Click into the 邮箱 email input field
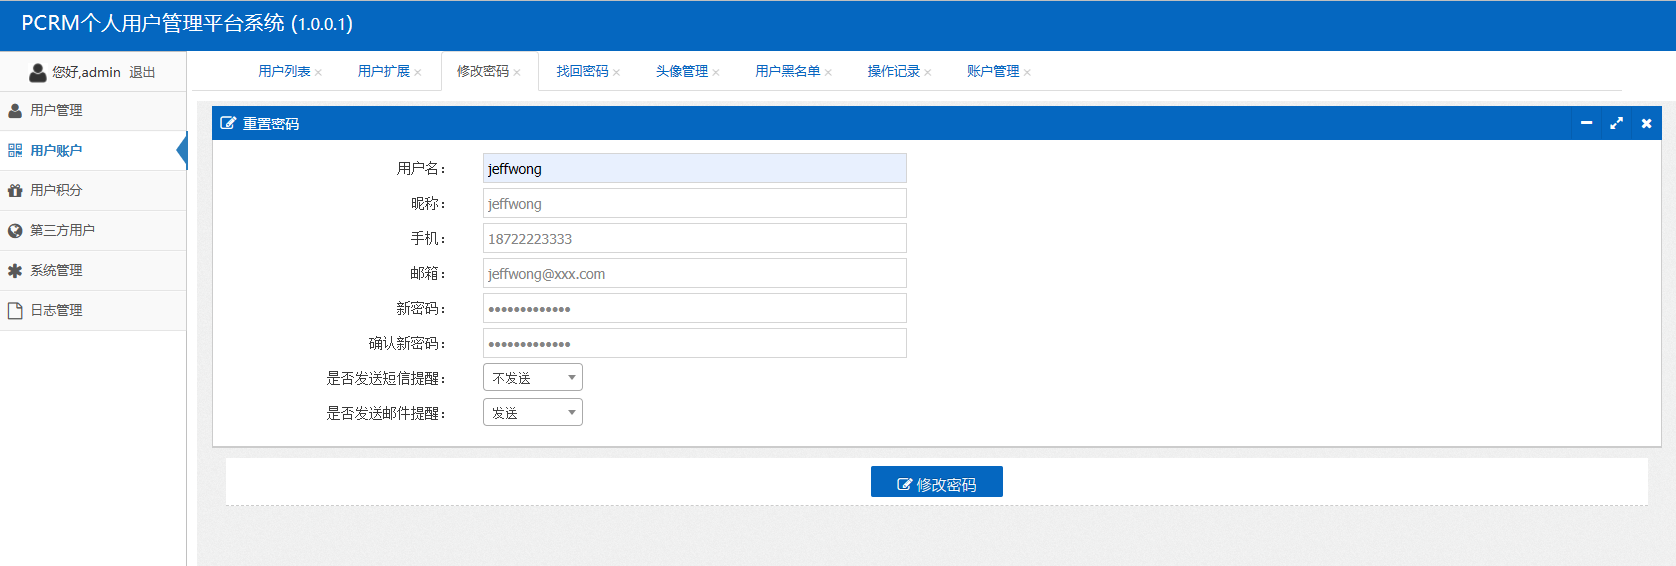Image resolution: width=1676 pixels, height=566 pixels. click(x=694, y=273)
